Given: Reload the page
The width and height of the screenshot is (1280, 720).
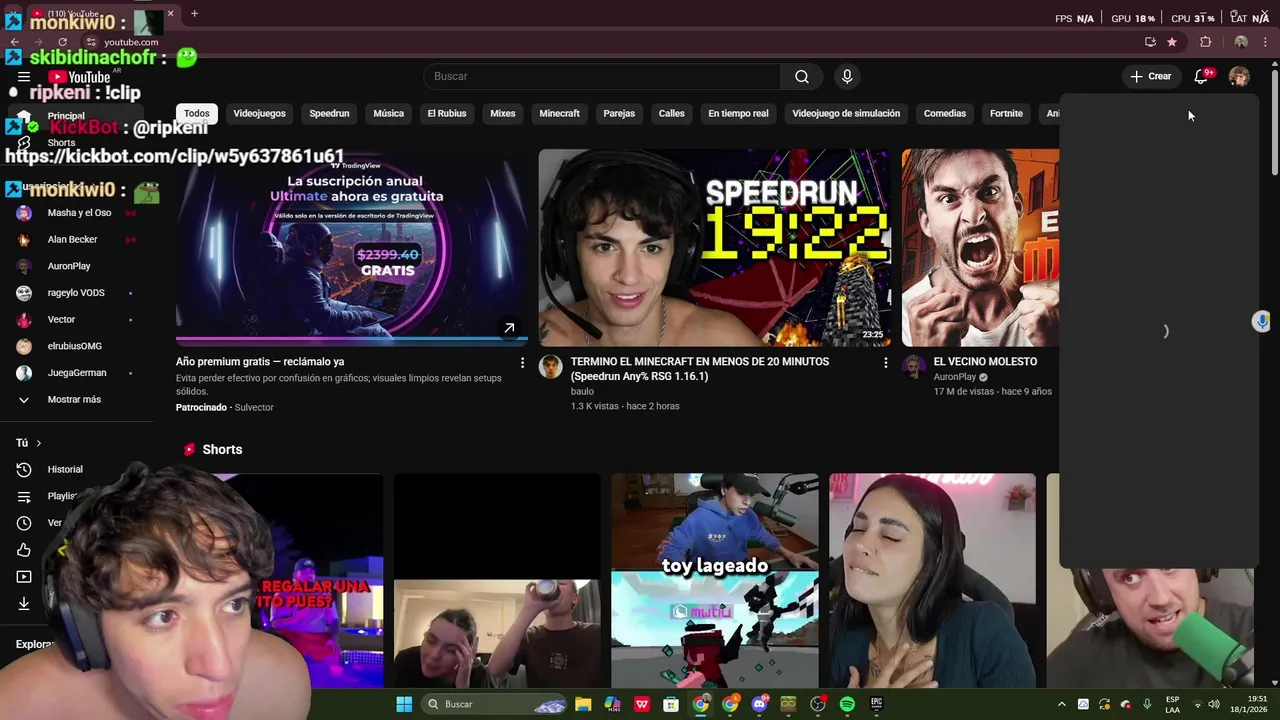Looking at the screenshot, I should (x=62, y=42).
